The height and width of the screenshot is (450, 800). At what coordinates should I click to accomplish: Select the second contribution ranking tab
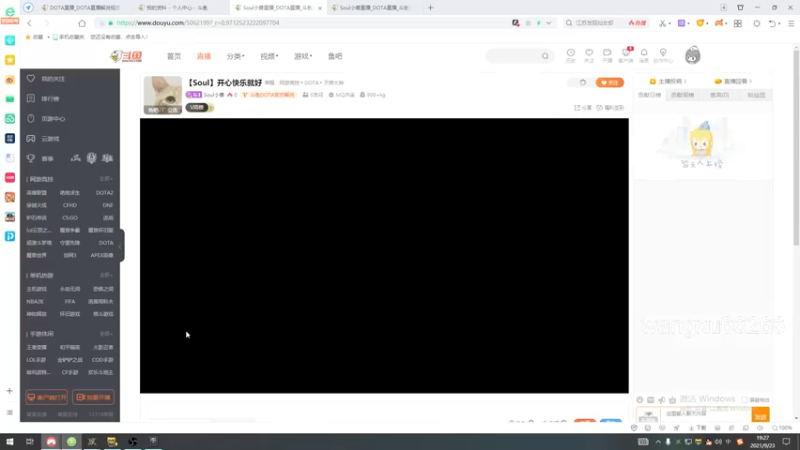(x=682, y=95)
